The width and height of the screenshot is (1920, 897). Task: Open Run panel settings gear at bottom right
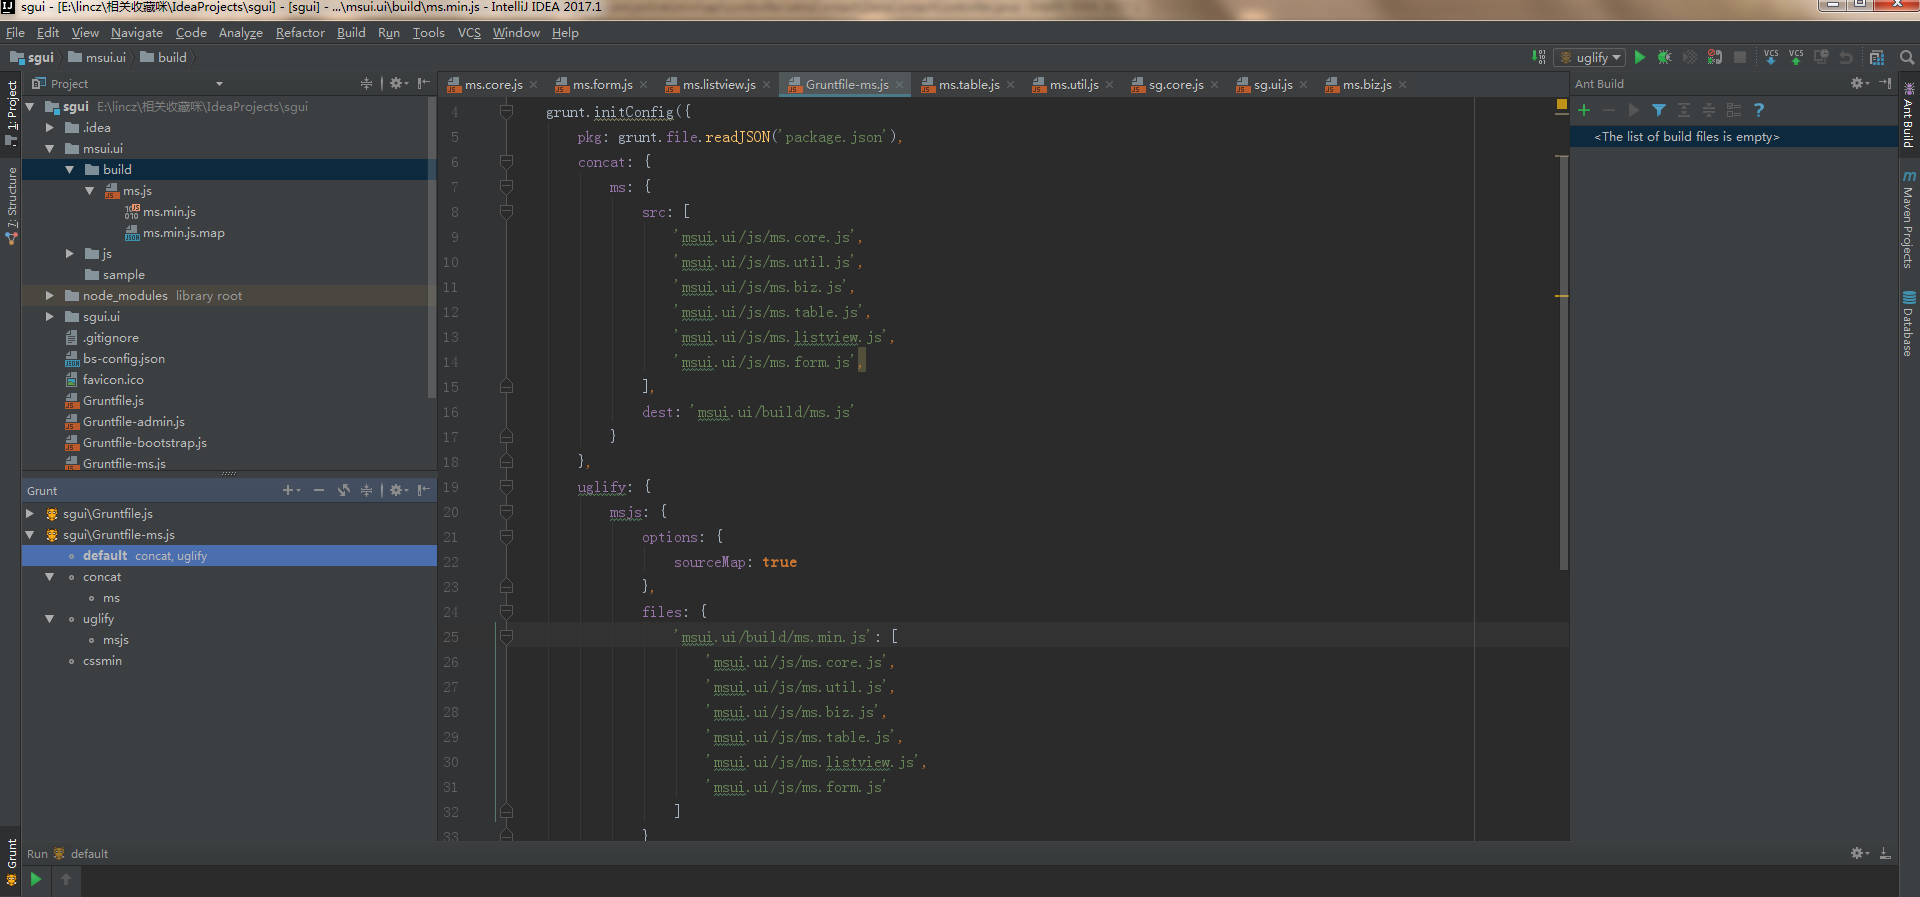point(1859,854)
